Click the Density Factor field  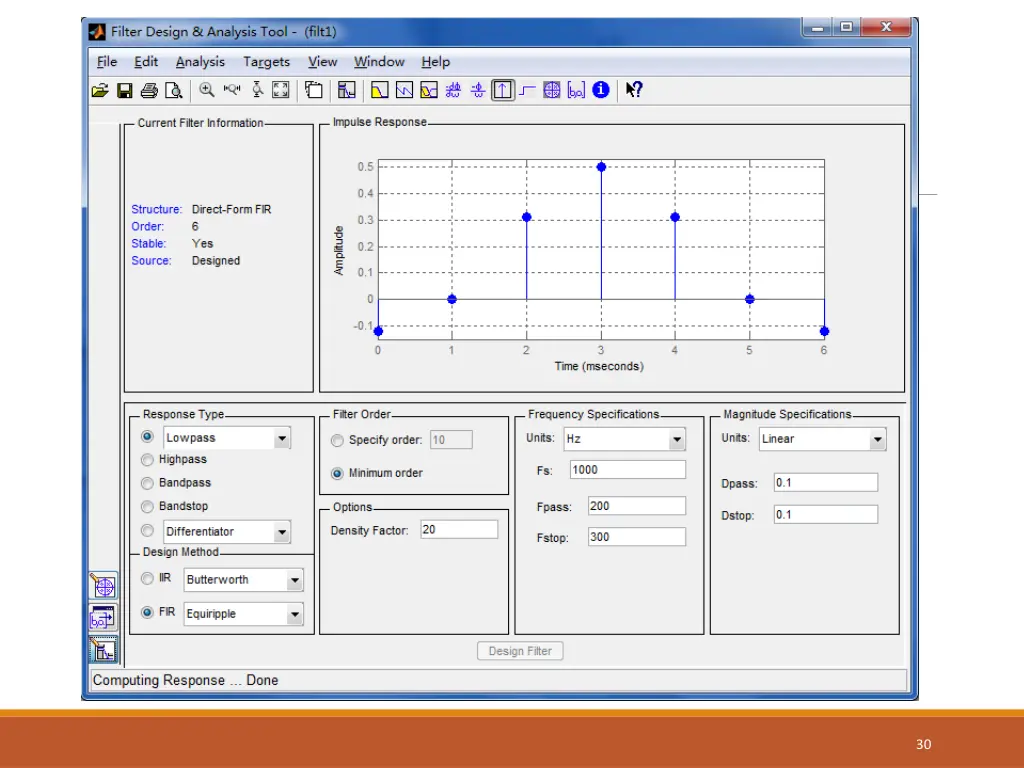click(459, 530)
